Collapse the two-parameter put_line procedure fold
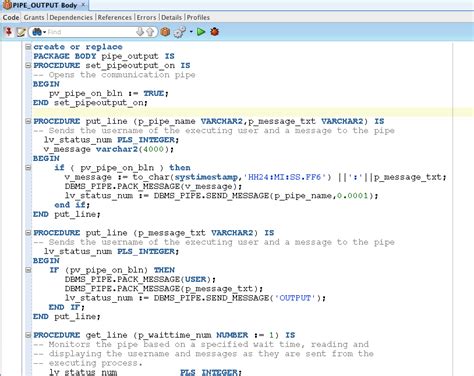The width and height of the screenshot is (474, 376). click(28, 121)
